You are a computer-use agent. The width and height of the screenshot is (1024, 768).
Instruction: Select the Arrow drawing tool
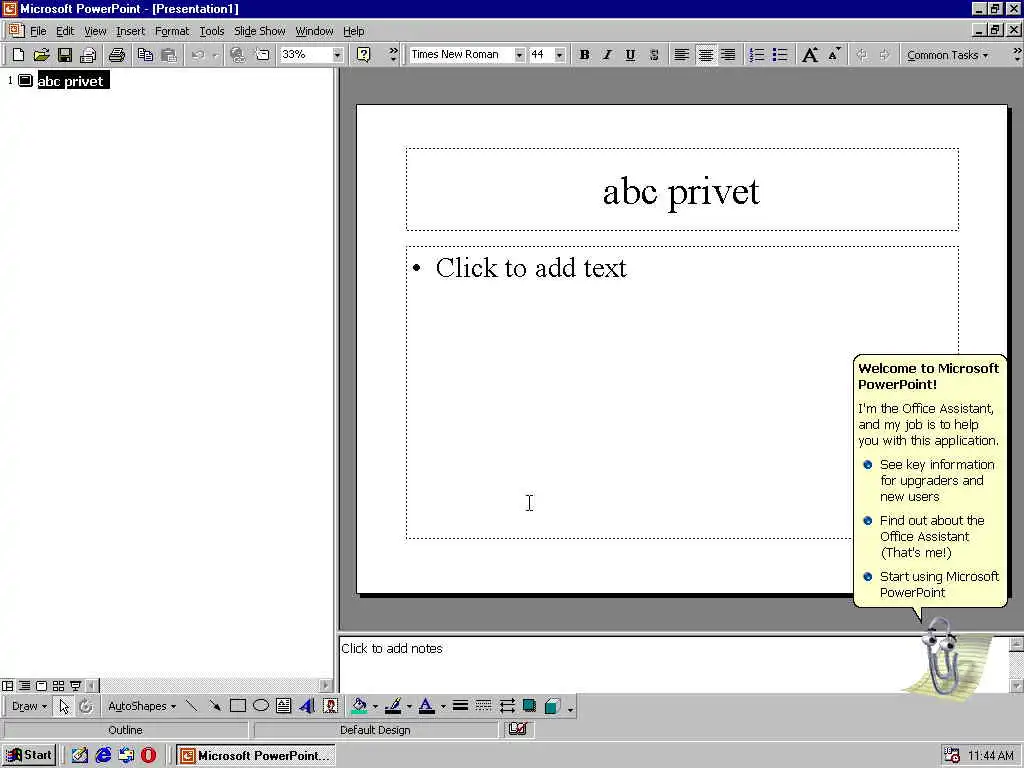214,706
